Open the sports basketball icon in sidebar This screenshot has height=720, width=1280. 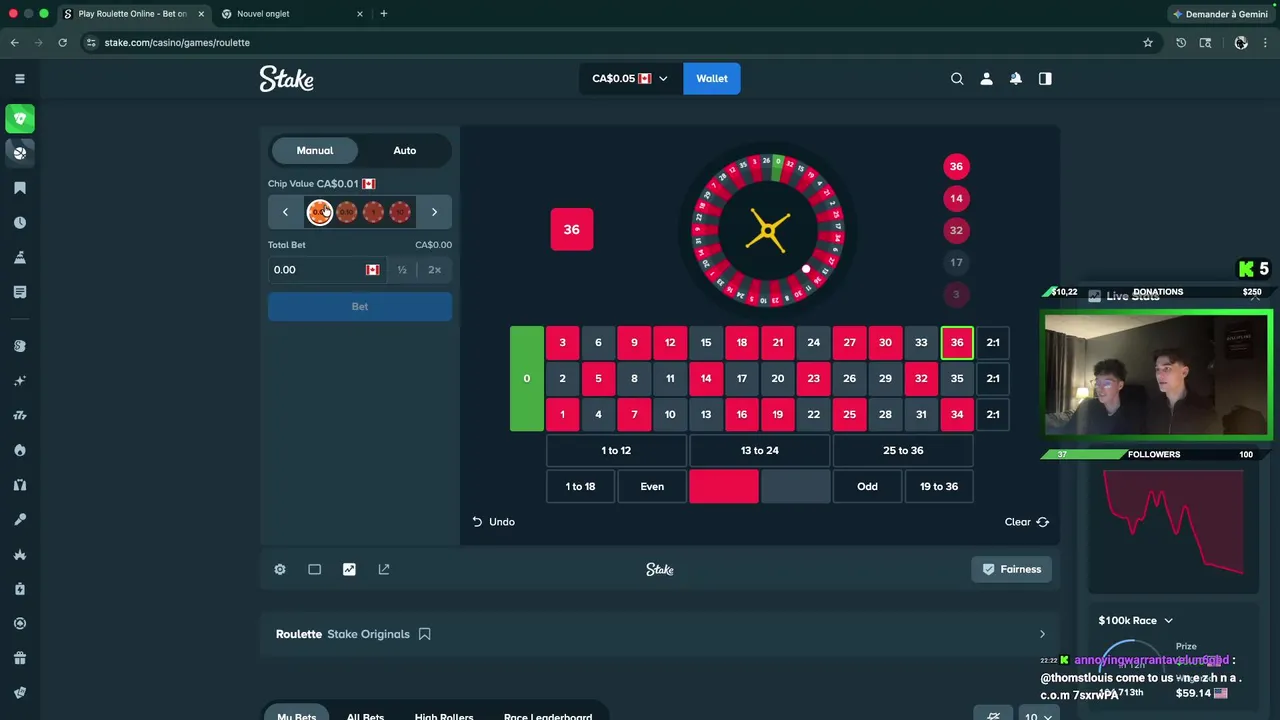click(x=19, y=152)
